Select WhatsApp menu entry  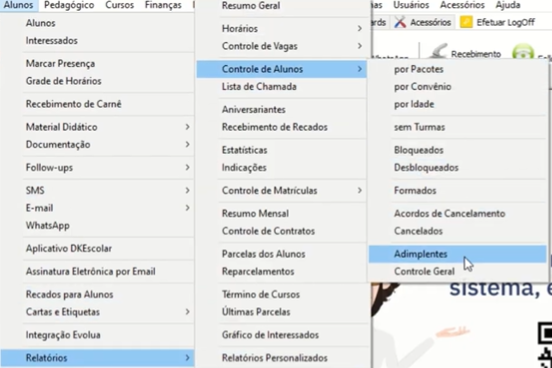(x=48, y=226)
